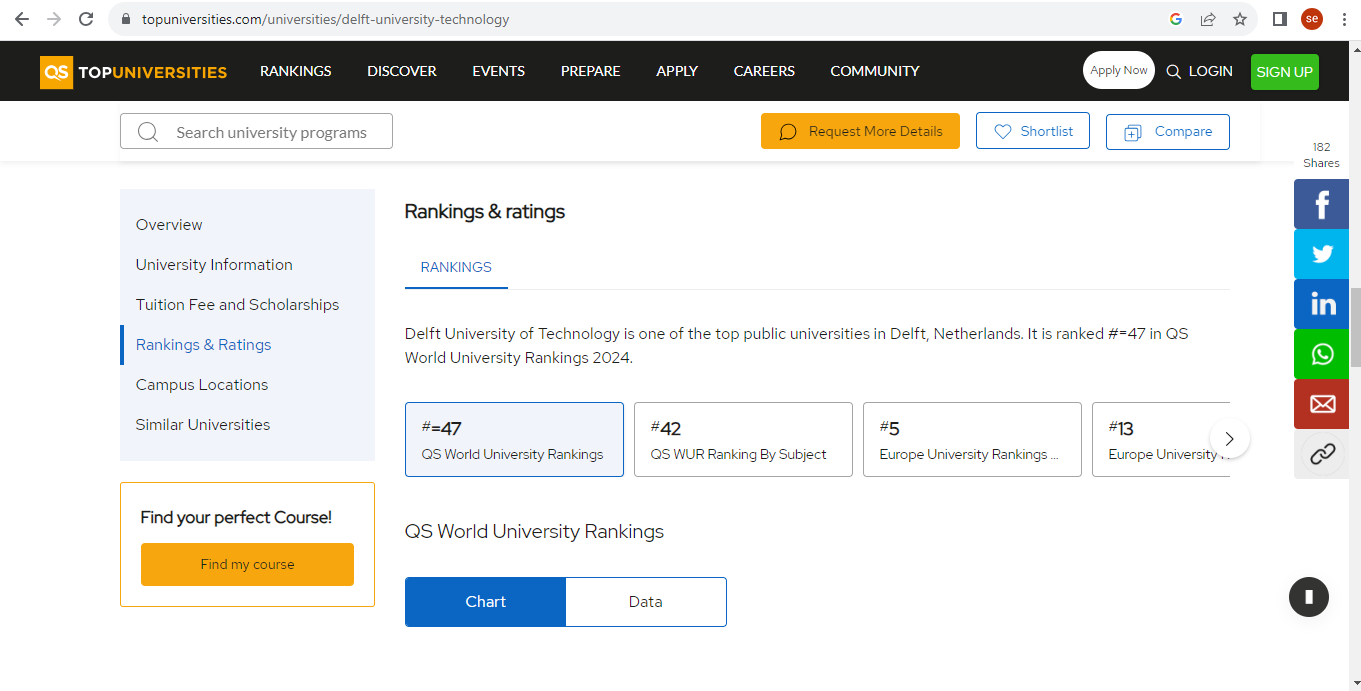This screenshot has width=1361, height=691.
Task: Open the DISCOVER nav menu
Action: coord(402,71)
